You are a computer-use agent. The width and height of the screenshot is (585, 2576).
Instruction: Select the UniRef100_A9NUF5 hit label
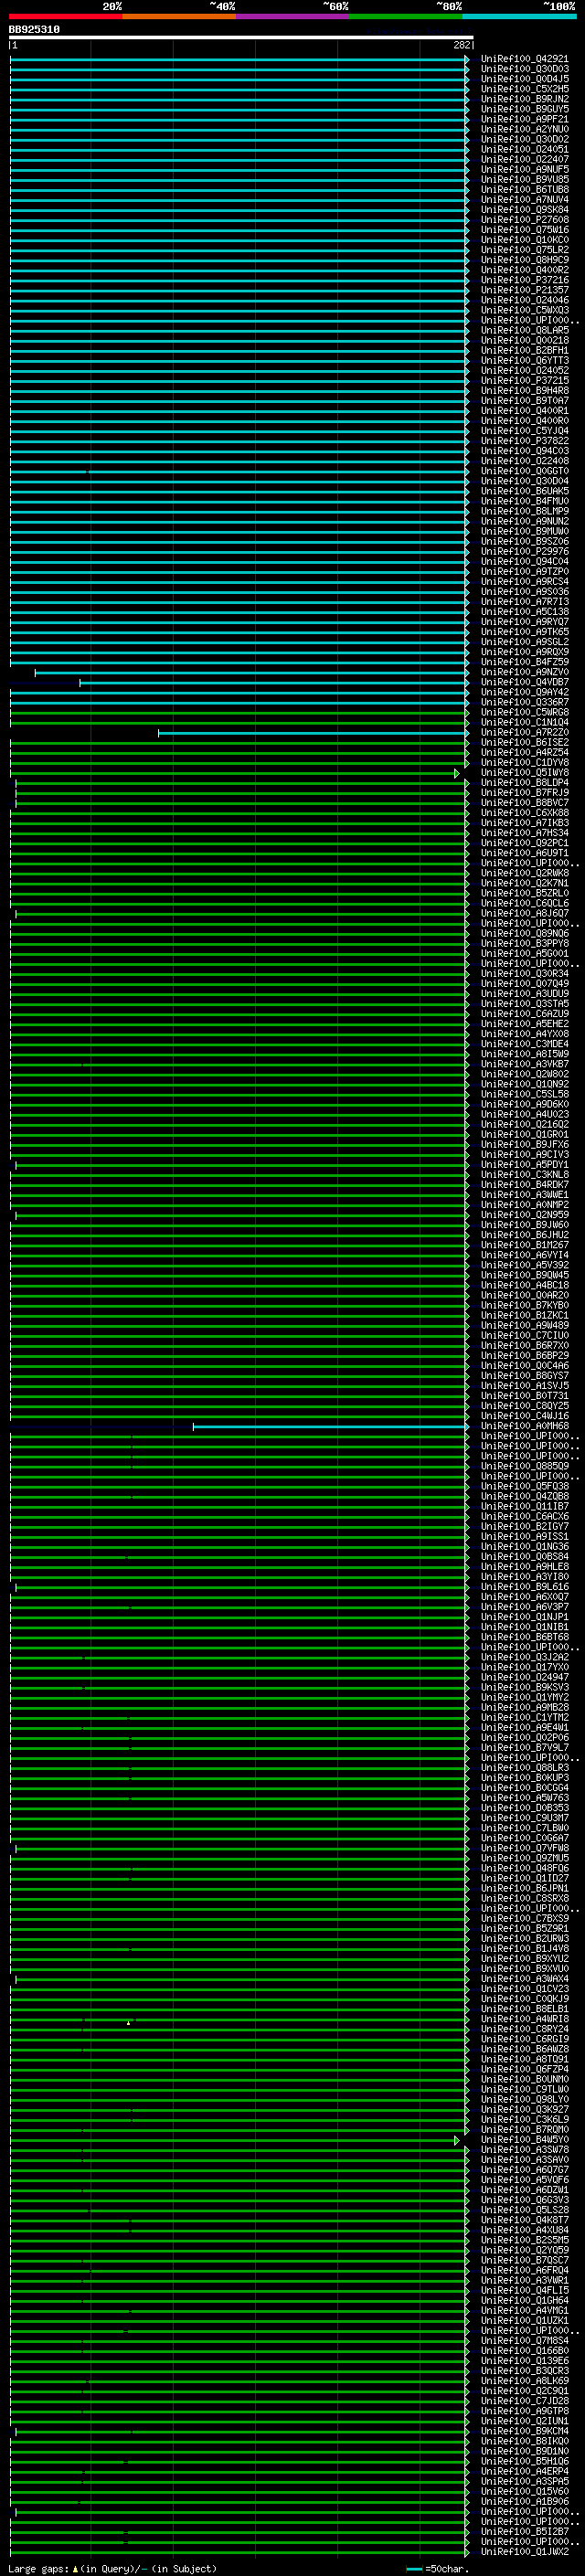[525, 169]
